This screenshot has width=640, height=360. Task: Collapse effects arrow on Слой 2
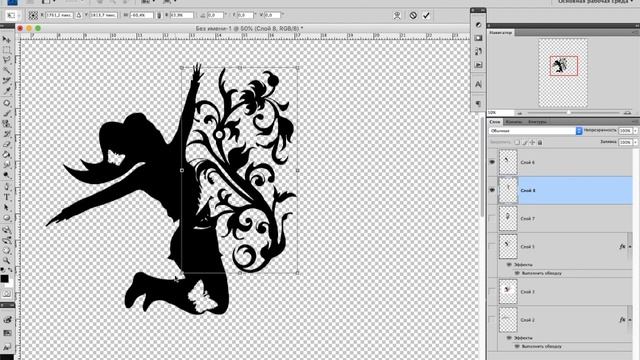[630, 320]
